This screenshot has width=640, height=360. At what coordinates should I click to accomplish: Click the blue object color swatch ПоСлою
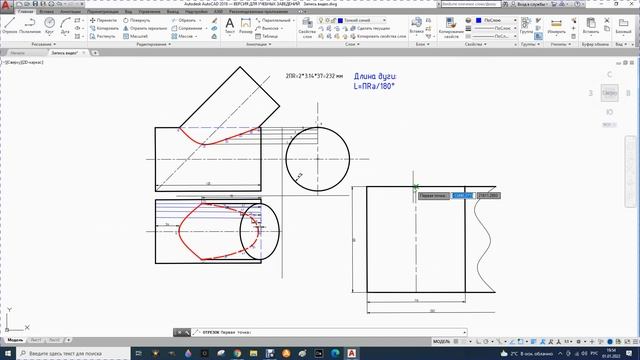point(479,20)
